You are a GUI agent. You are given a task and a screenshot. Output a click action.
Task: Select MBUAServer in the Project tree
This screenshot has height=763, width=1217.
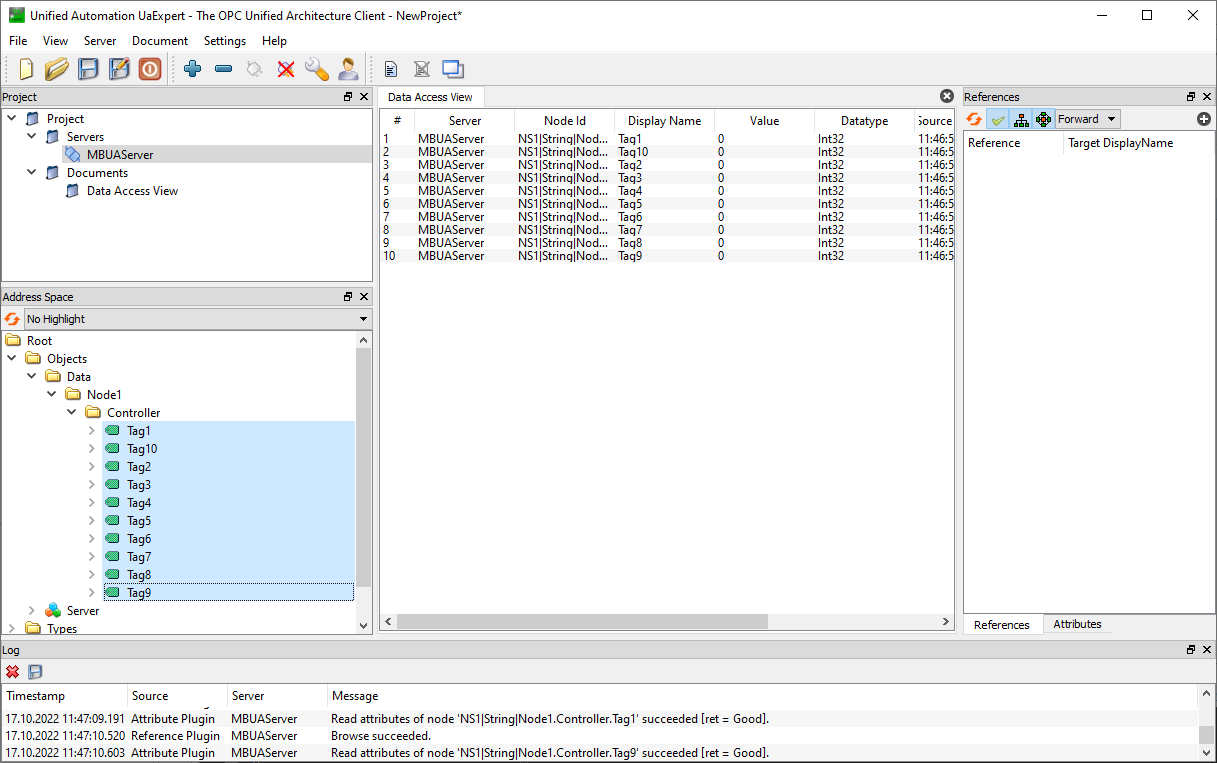[x=120, y=155]
